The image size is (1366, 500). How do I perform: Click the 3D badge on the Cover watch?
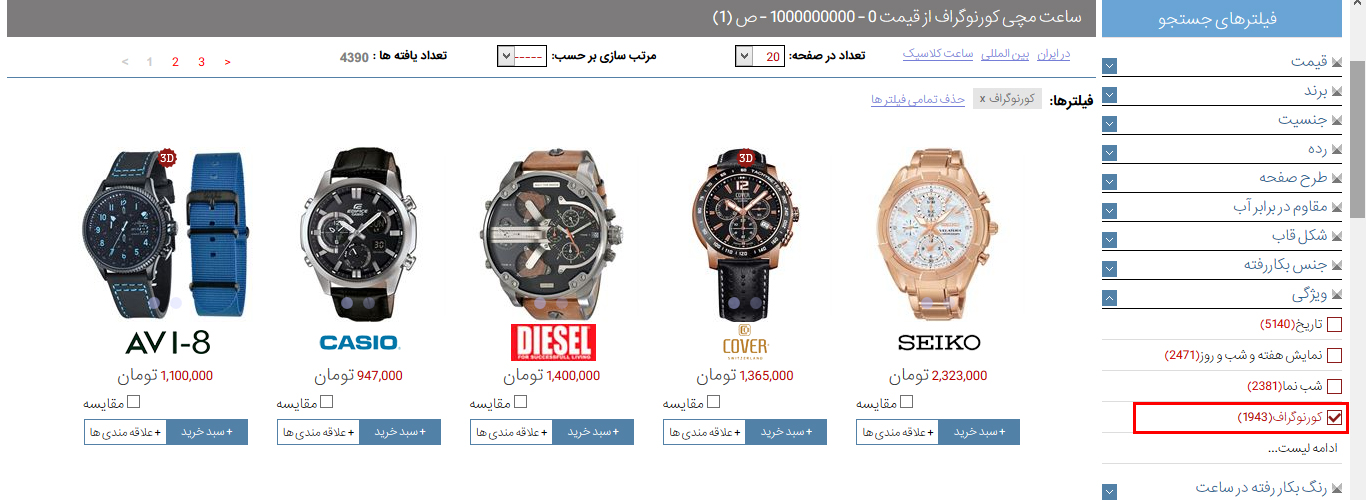coord(745,157)
